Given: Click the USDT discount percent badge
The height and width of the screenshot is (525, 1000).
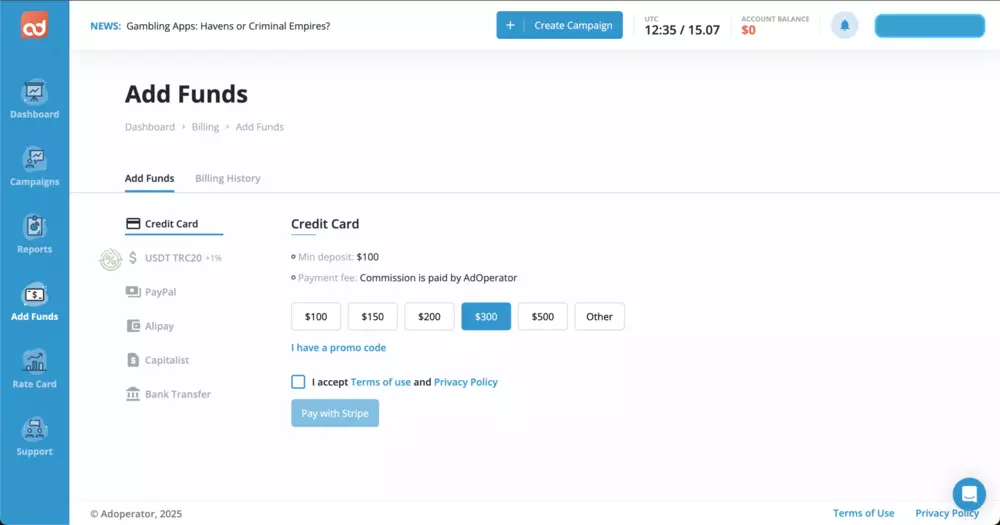Looking at the screenshot, I should [x=110, y=259].
